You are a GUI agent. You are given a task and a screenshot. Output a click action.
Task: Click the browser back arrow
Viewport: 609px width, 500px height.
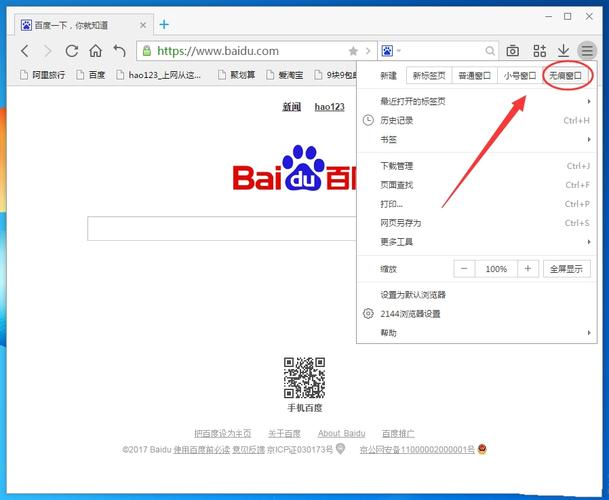coord(24,50)
